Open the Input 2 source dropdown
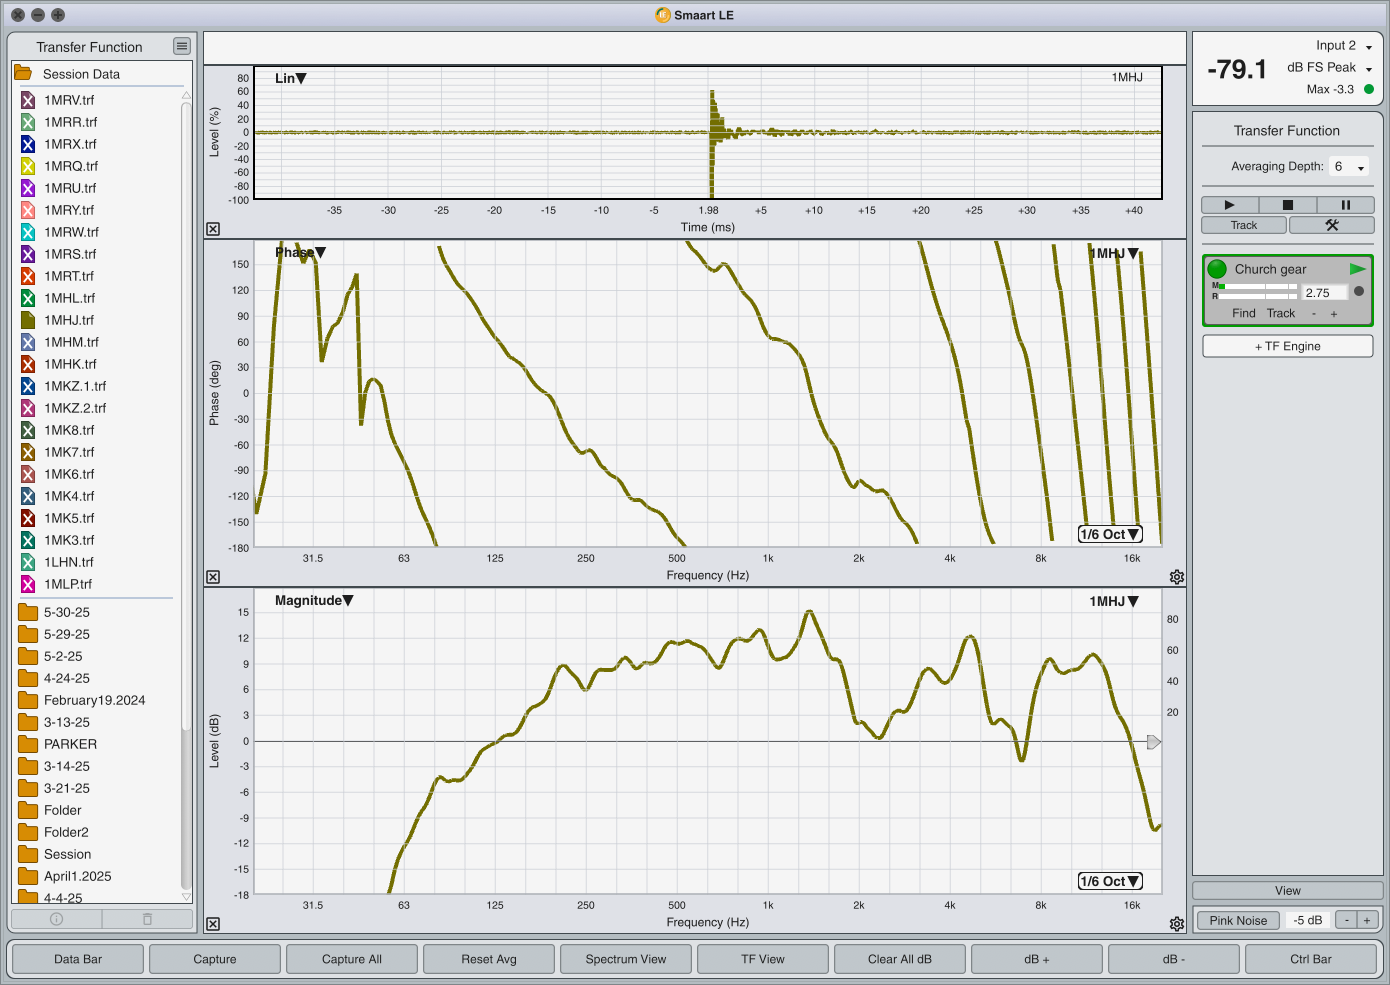1390x985 pixels. pos(1344,45)
